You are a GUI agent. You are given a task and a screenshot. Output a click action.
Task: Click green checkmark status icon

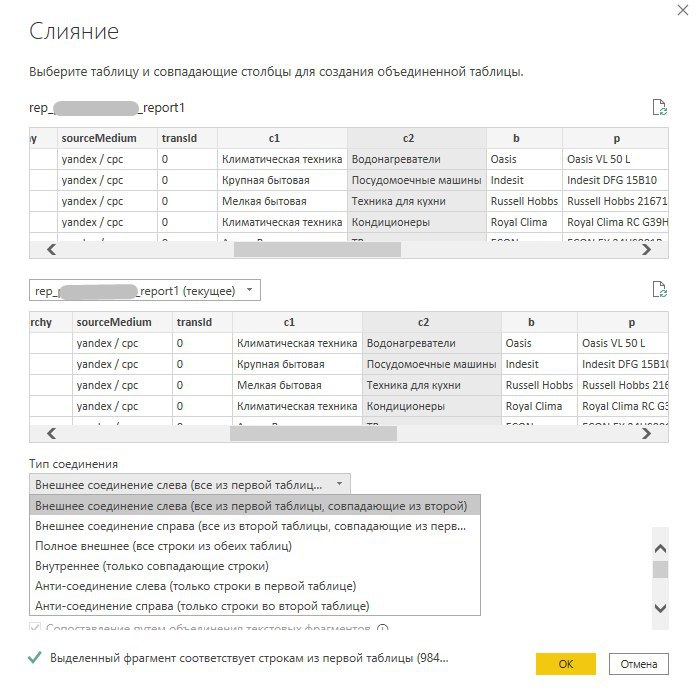click(35, 657)
